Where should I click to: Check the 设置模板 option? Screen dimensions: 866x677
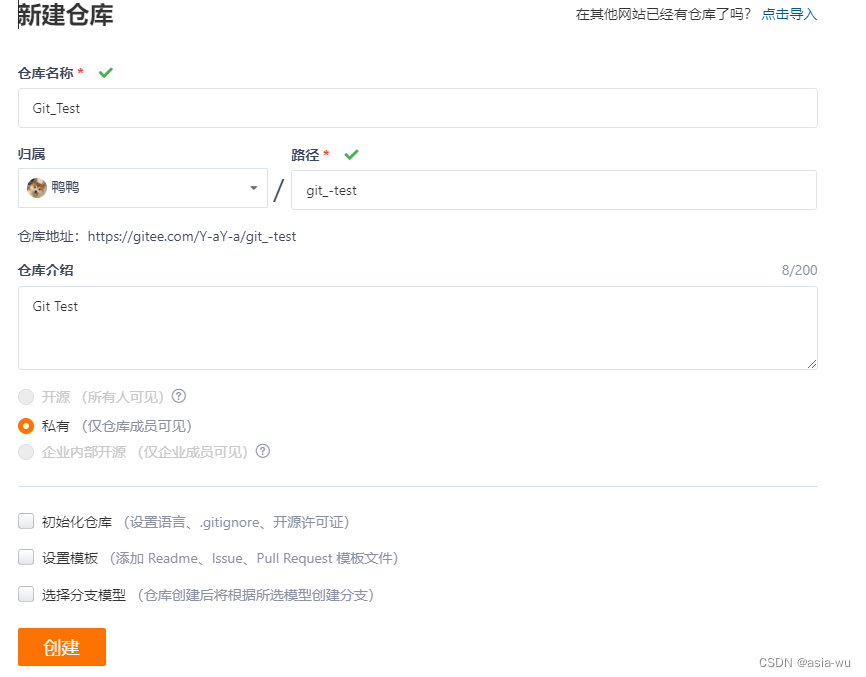26,557
